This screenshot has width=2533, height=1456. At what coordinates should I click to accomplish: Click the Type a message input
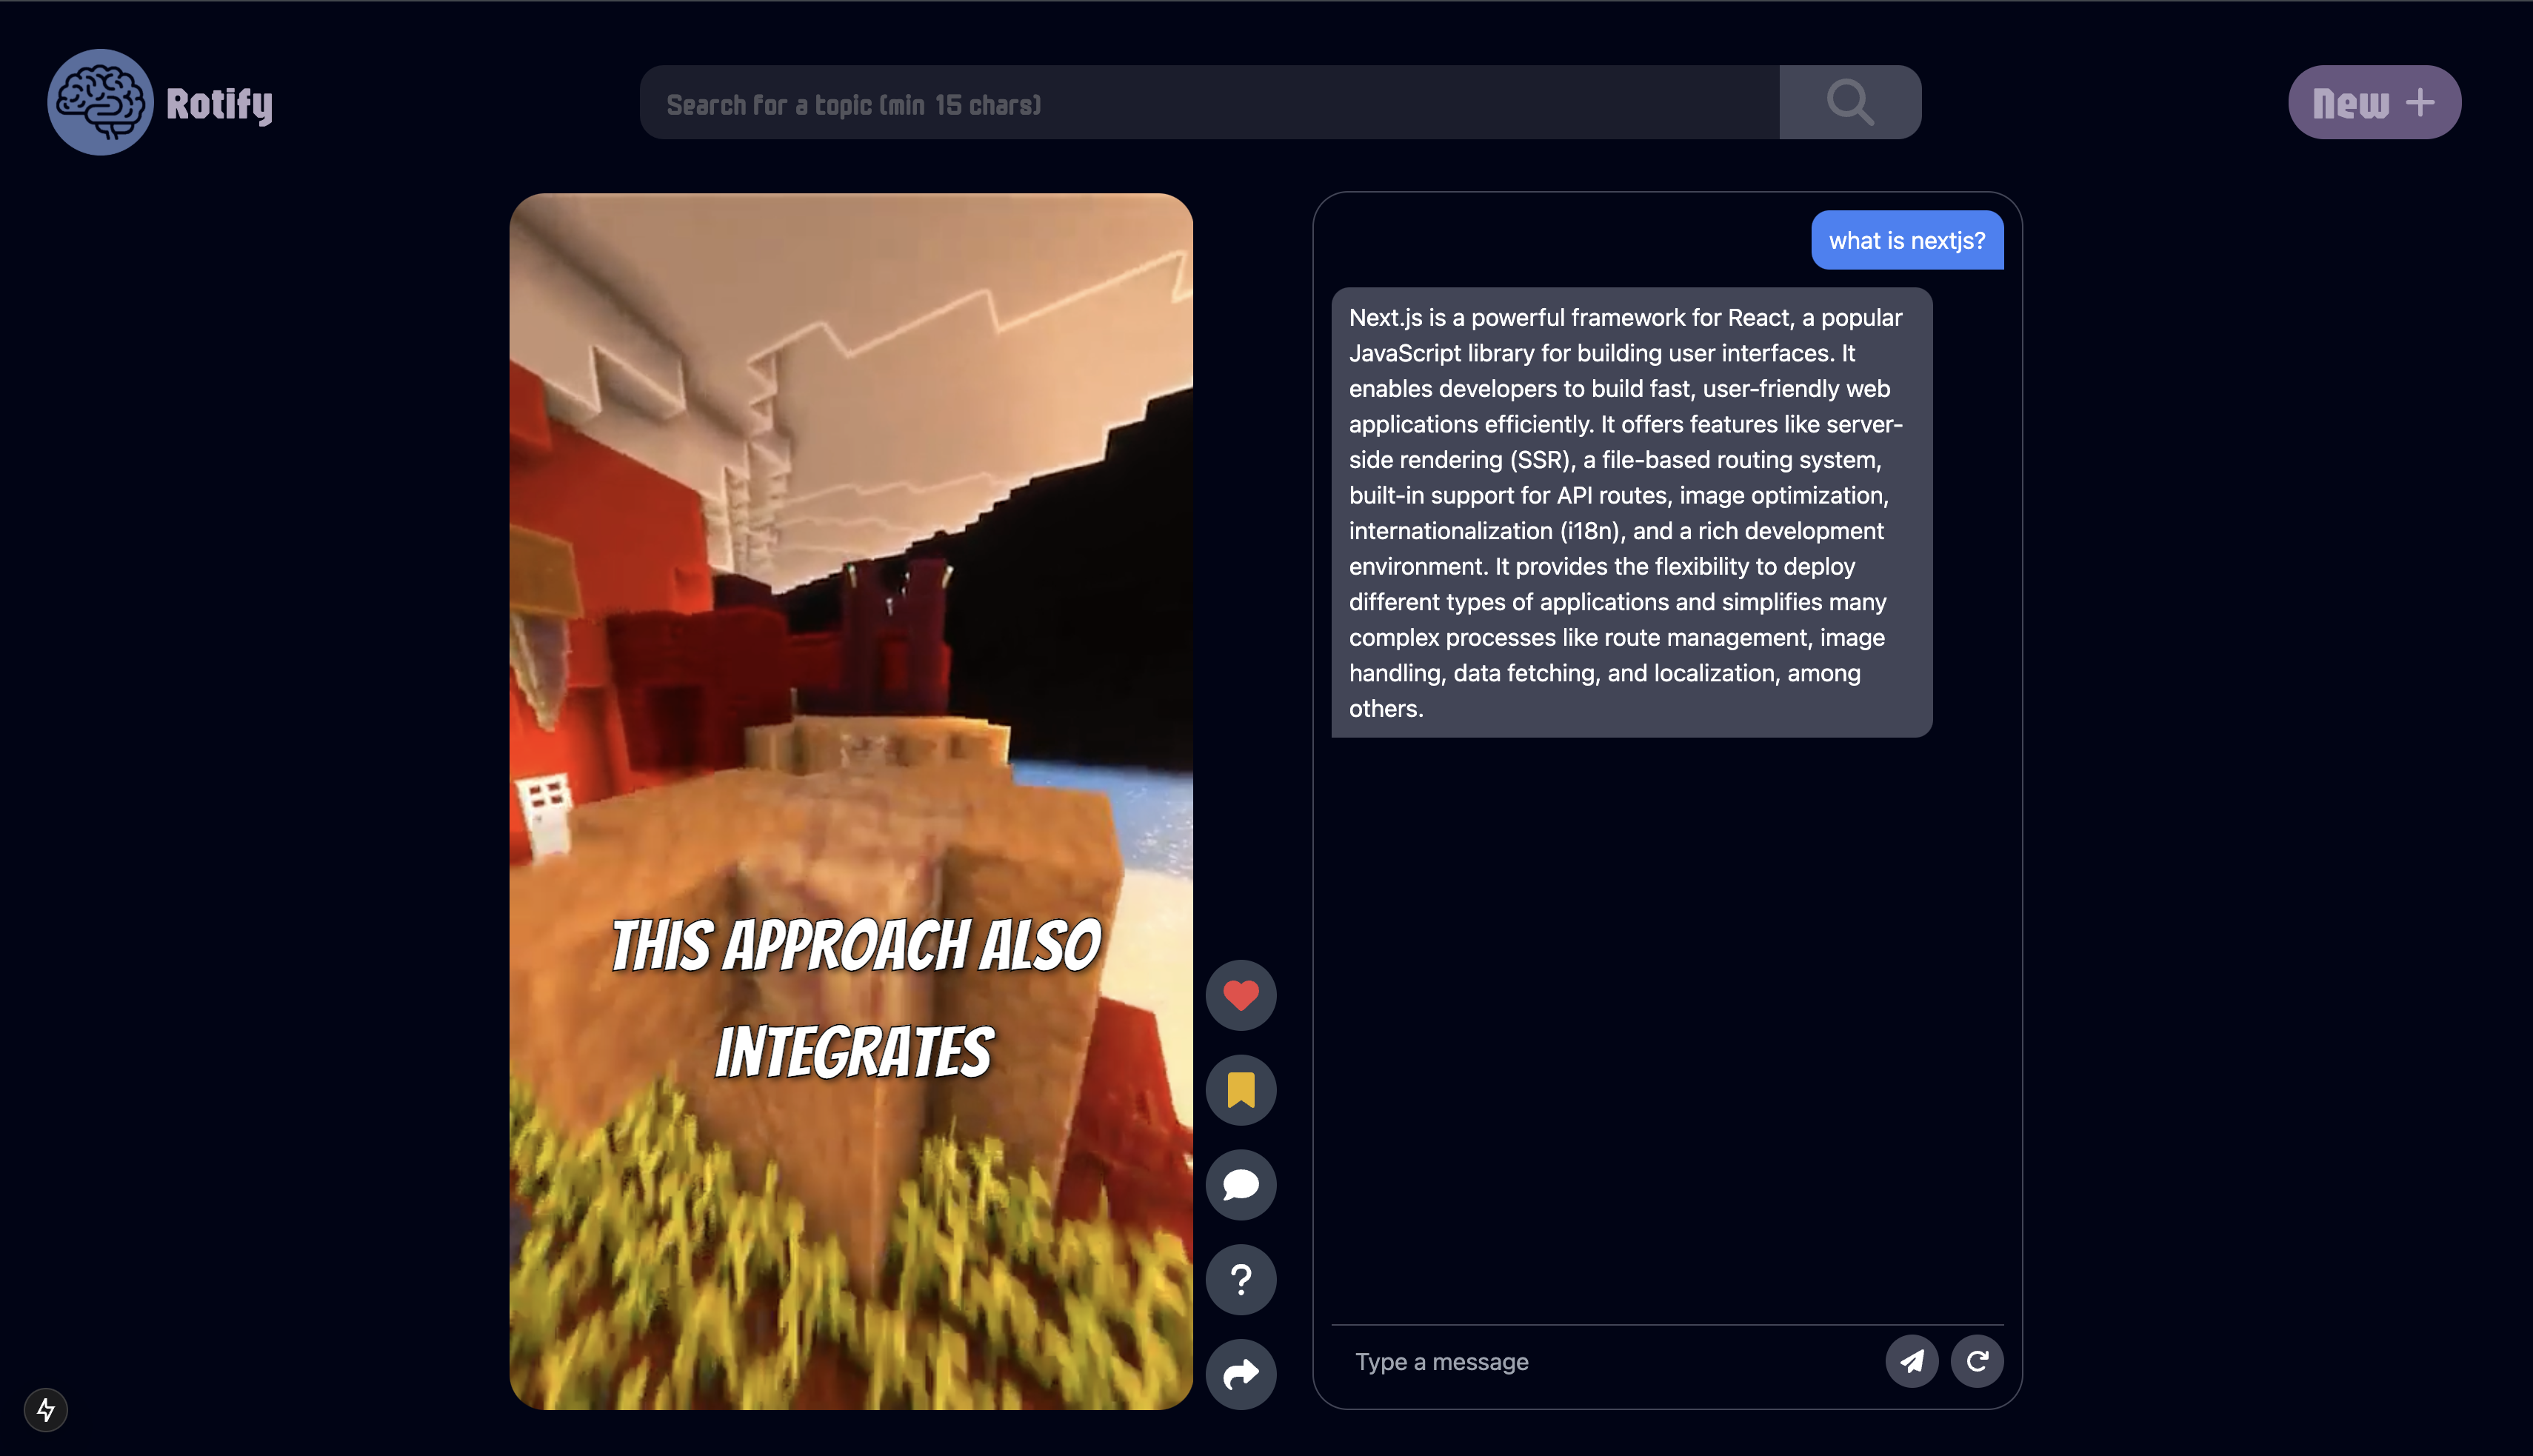pos(1600,1362)
